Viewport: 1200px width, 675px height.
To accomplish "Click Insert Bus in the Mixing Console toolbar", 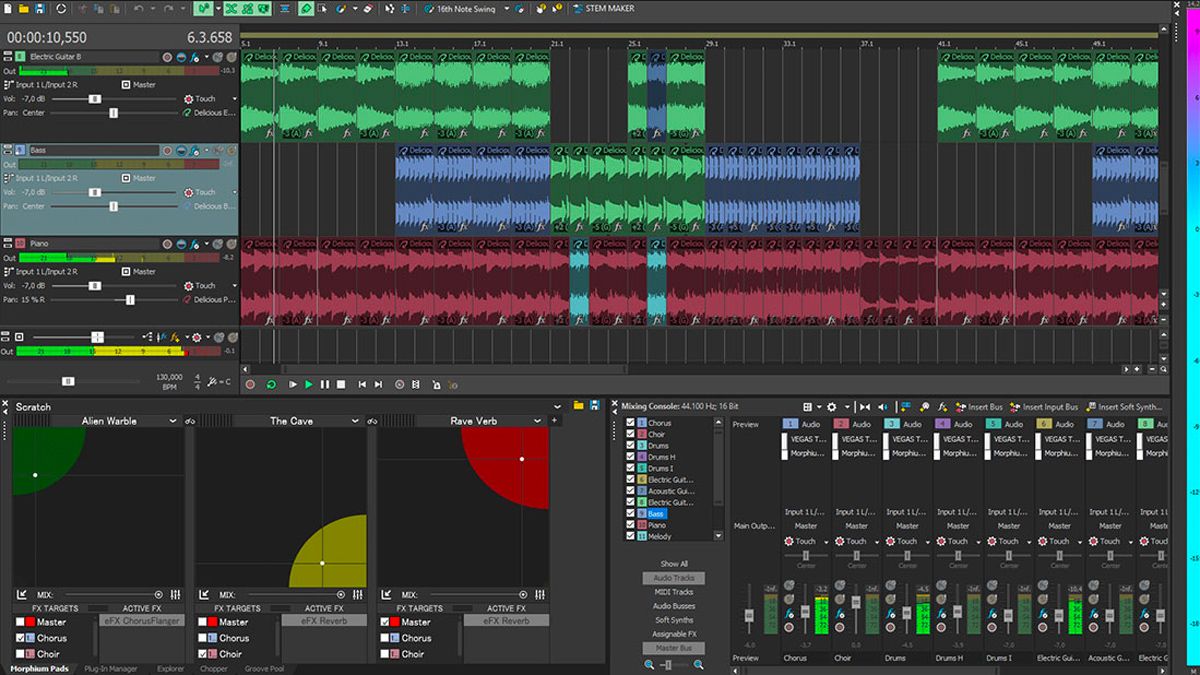I will [978, 407].
